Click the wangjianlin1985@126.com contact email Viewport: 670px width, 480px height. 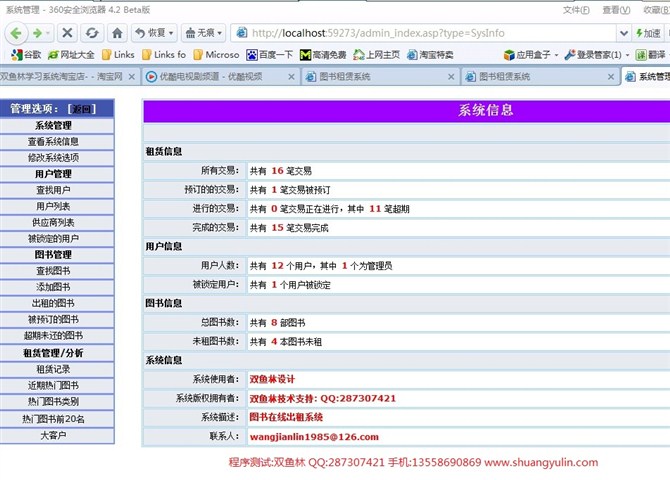pyautogui.click(x=314, y=437)
